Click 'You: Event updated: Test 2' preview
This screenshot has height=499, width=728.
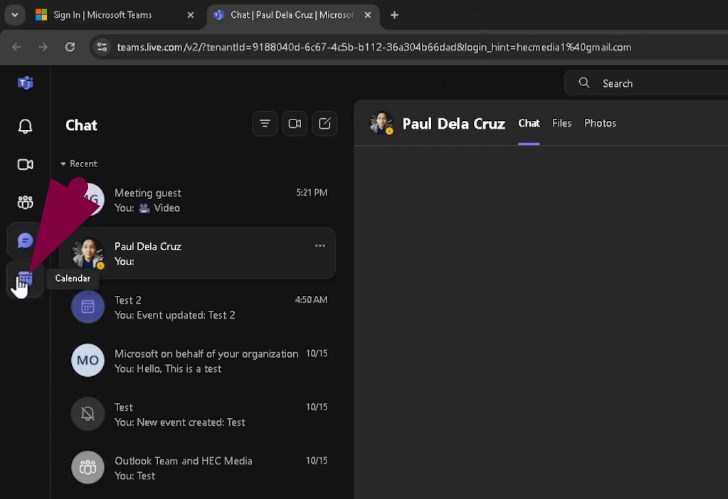175,315
